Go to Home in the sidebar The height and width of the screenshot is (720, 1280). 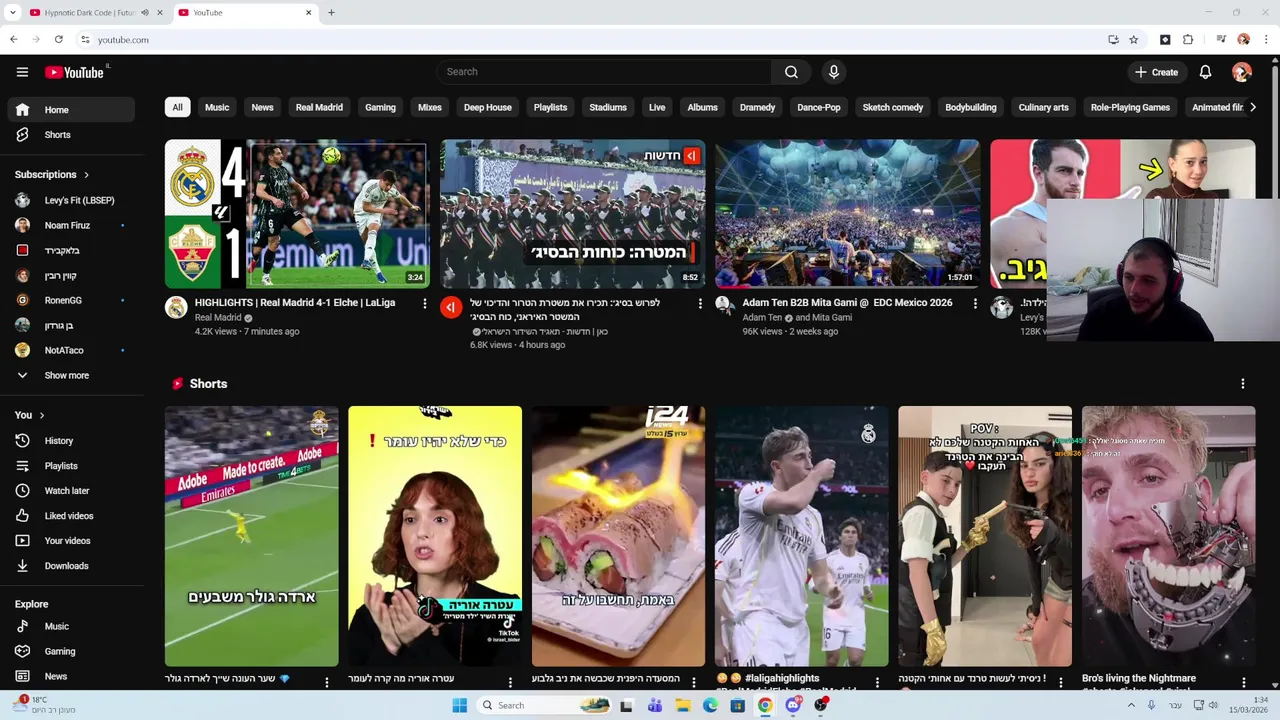coord(70,110)
